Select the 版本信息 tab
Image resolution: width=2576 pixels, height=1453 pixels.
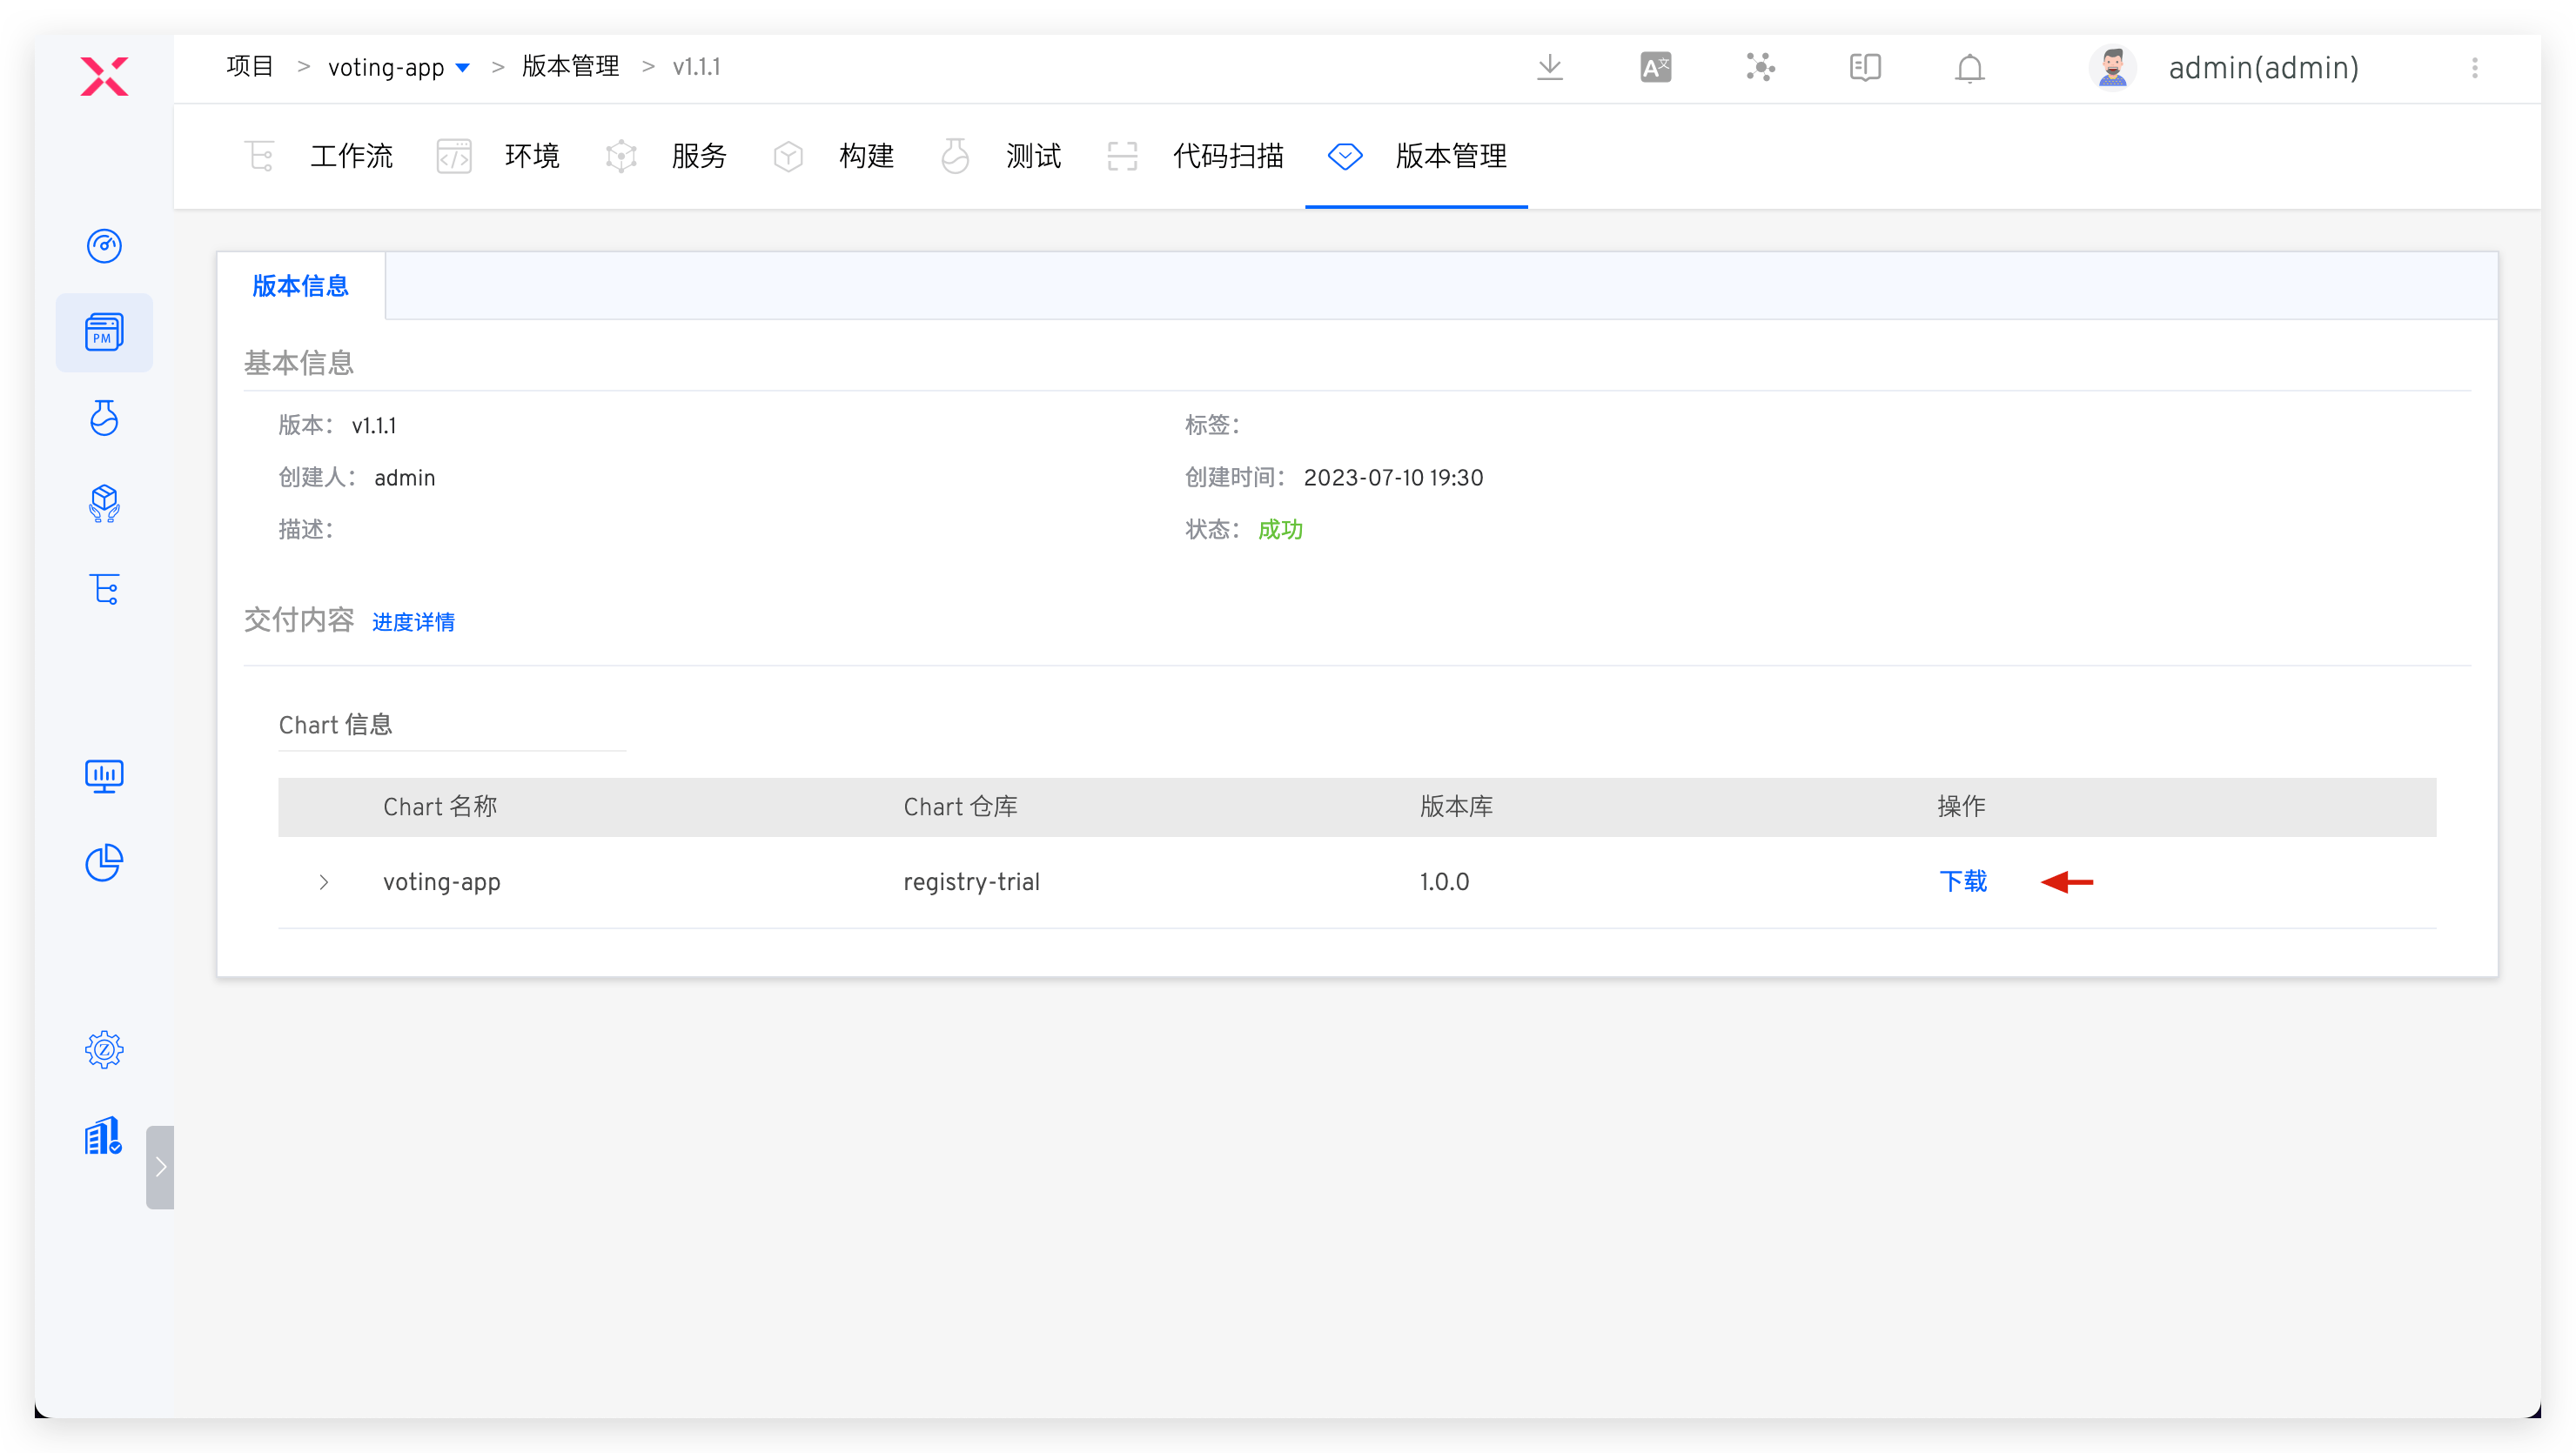(x=300, y=286)
